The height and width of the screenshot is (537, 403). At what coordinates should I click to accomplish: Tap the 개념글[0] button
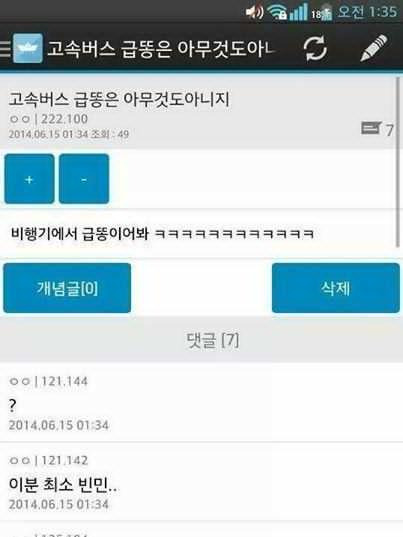click(67, 288)
